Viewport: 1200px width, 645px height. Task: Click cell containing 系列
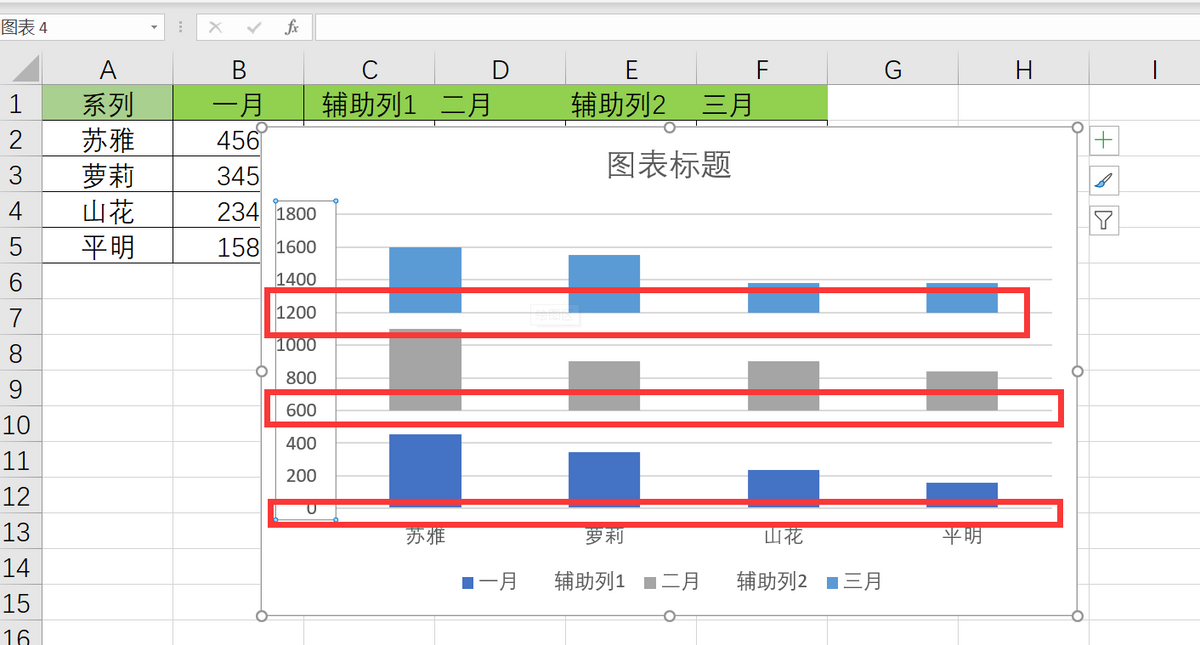(x=108, y=104)
